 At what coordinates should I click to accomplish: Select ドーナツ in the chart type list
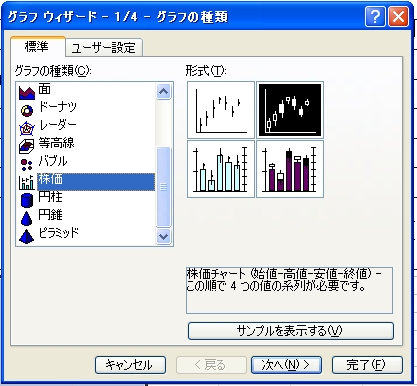58,107
